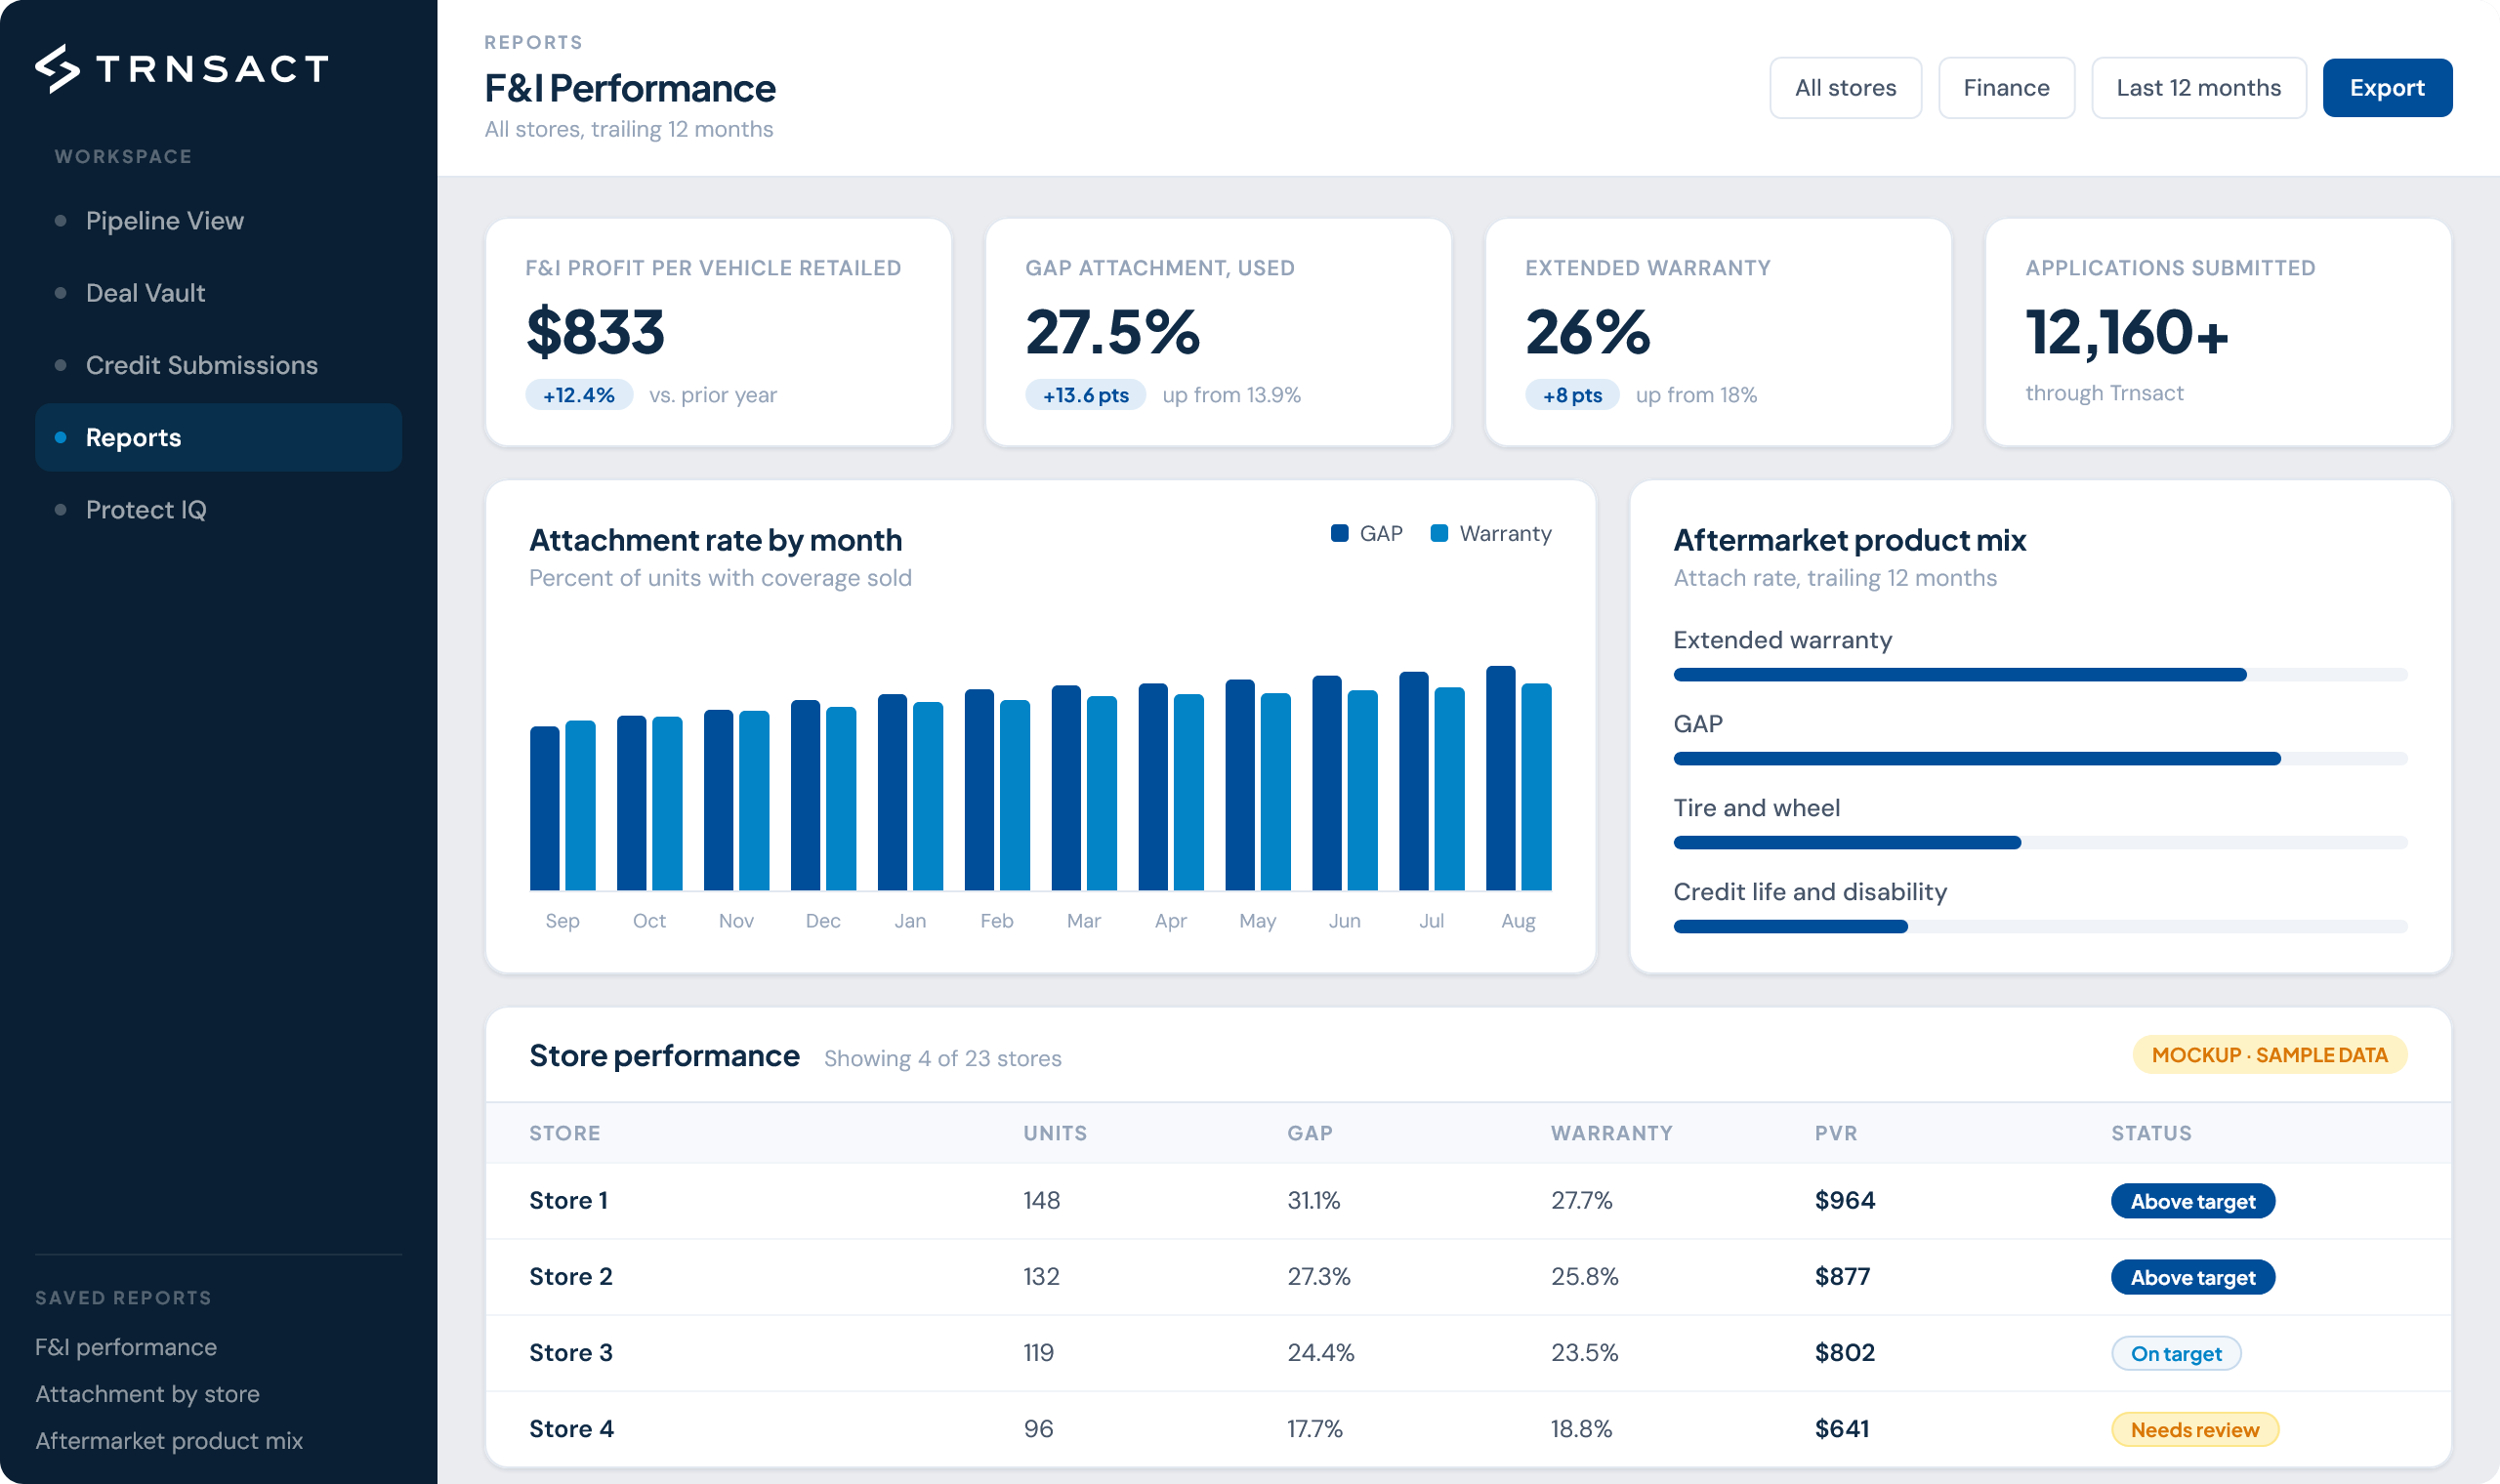Viewport: 2500px width, 1484px height.
Task: Click the Aug GAP bar in chart
Action: (1501, 778)
